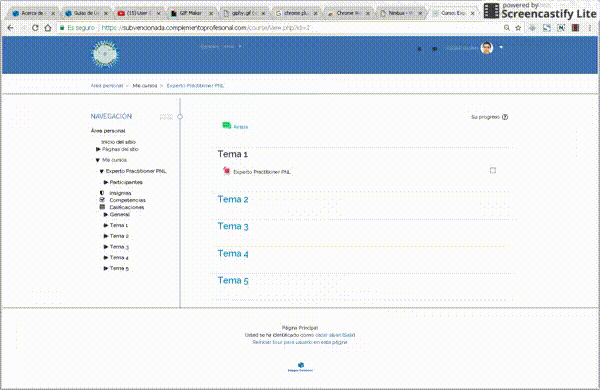Click red PDF icon under Tema 1
Screen dimensions: 600x390
pyautogui.click(x=227, y=171)
